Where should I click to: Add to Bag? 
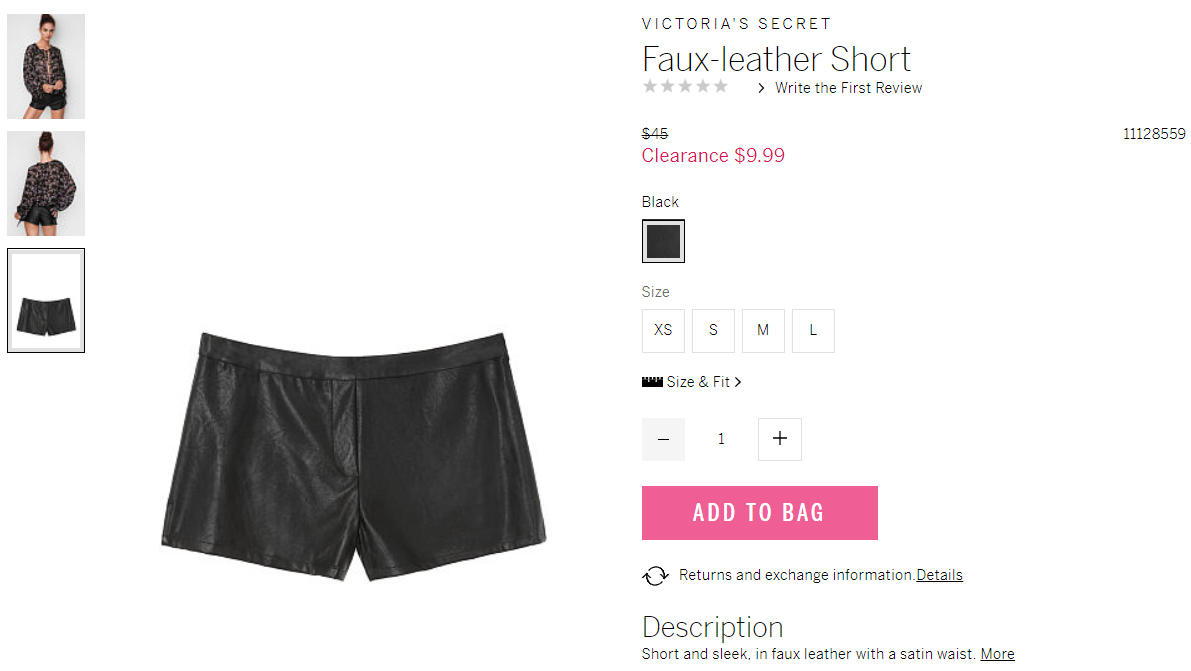point(760,513)
